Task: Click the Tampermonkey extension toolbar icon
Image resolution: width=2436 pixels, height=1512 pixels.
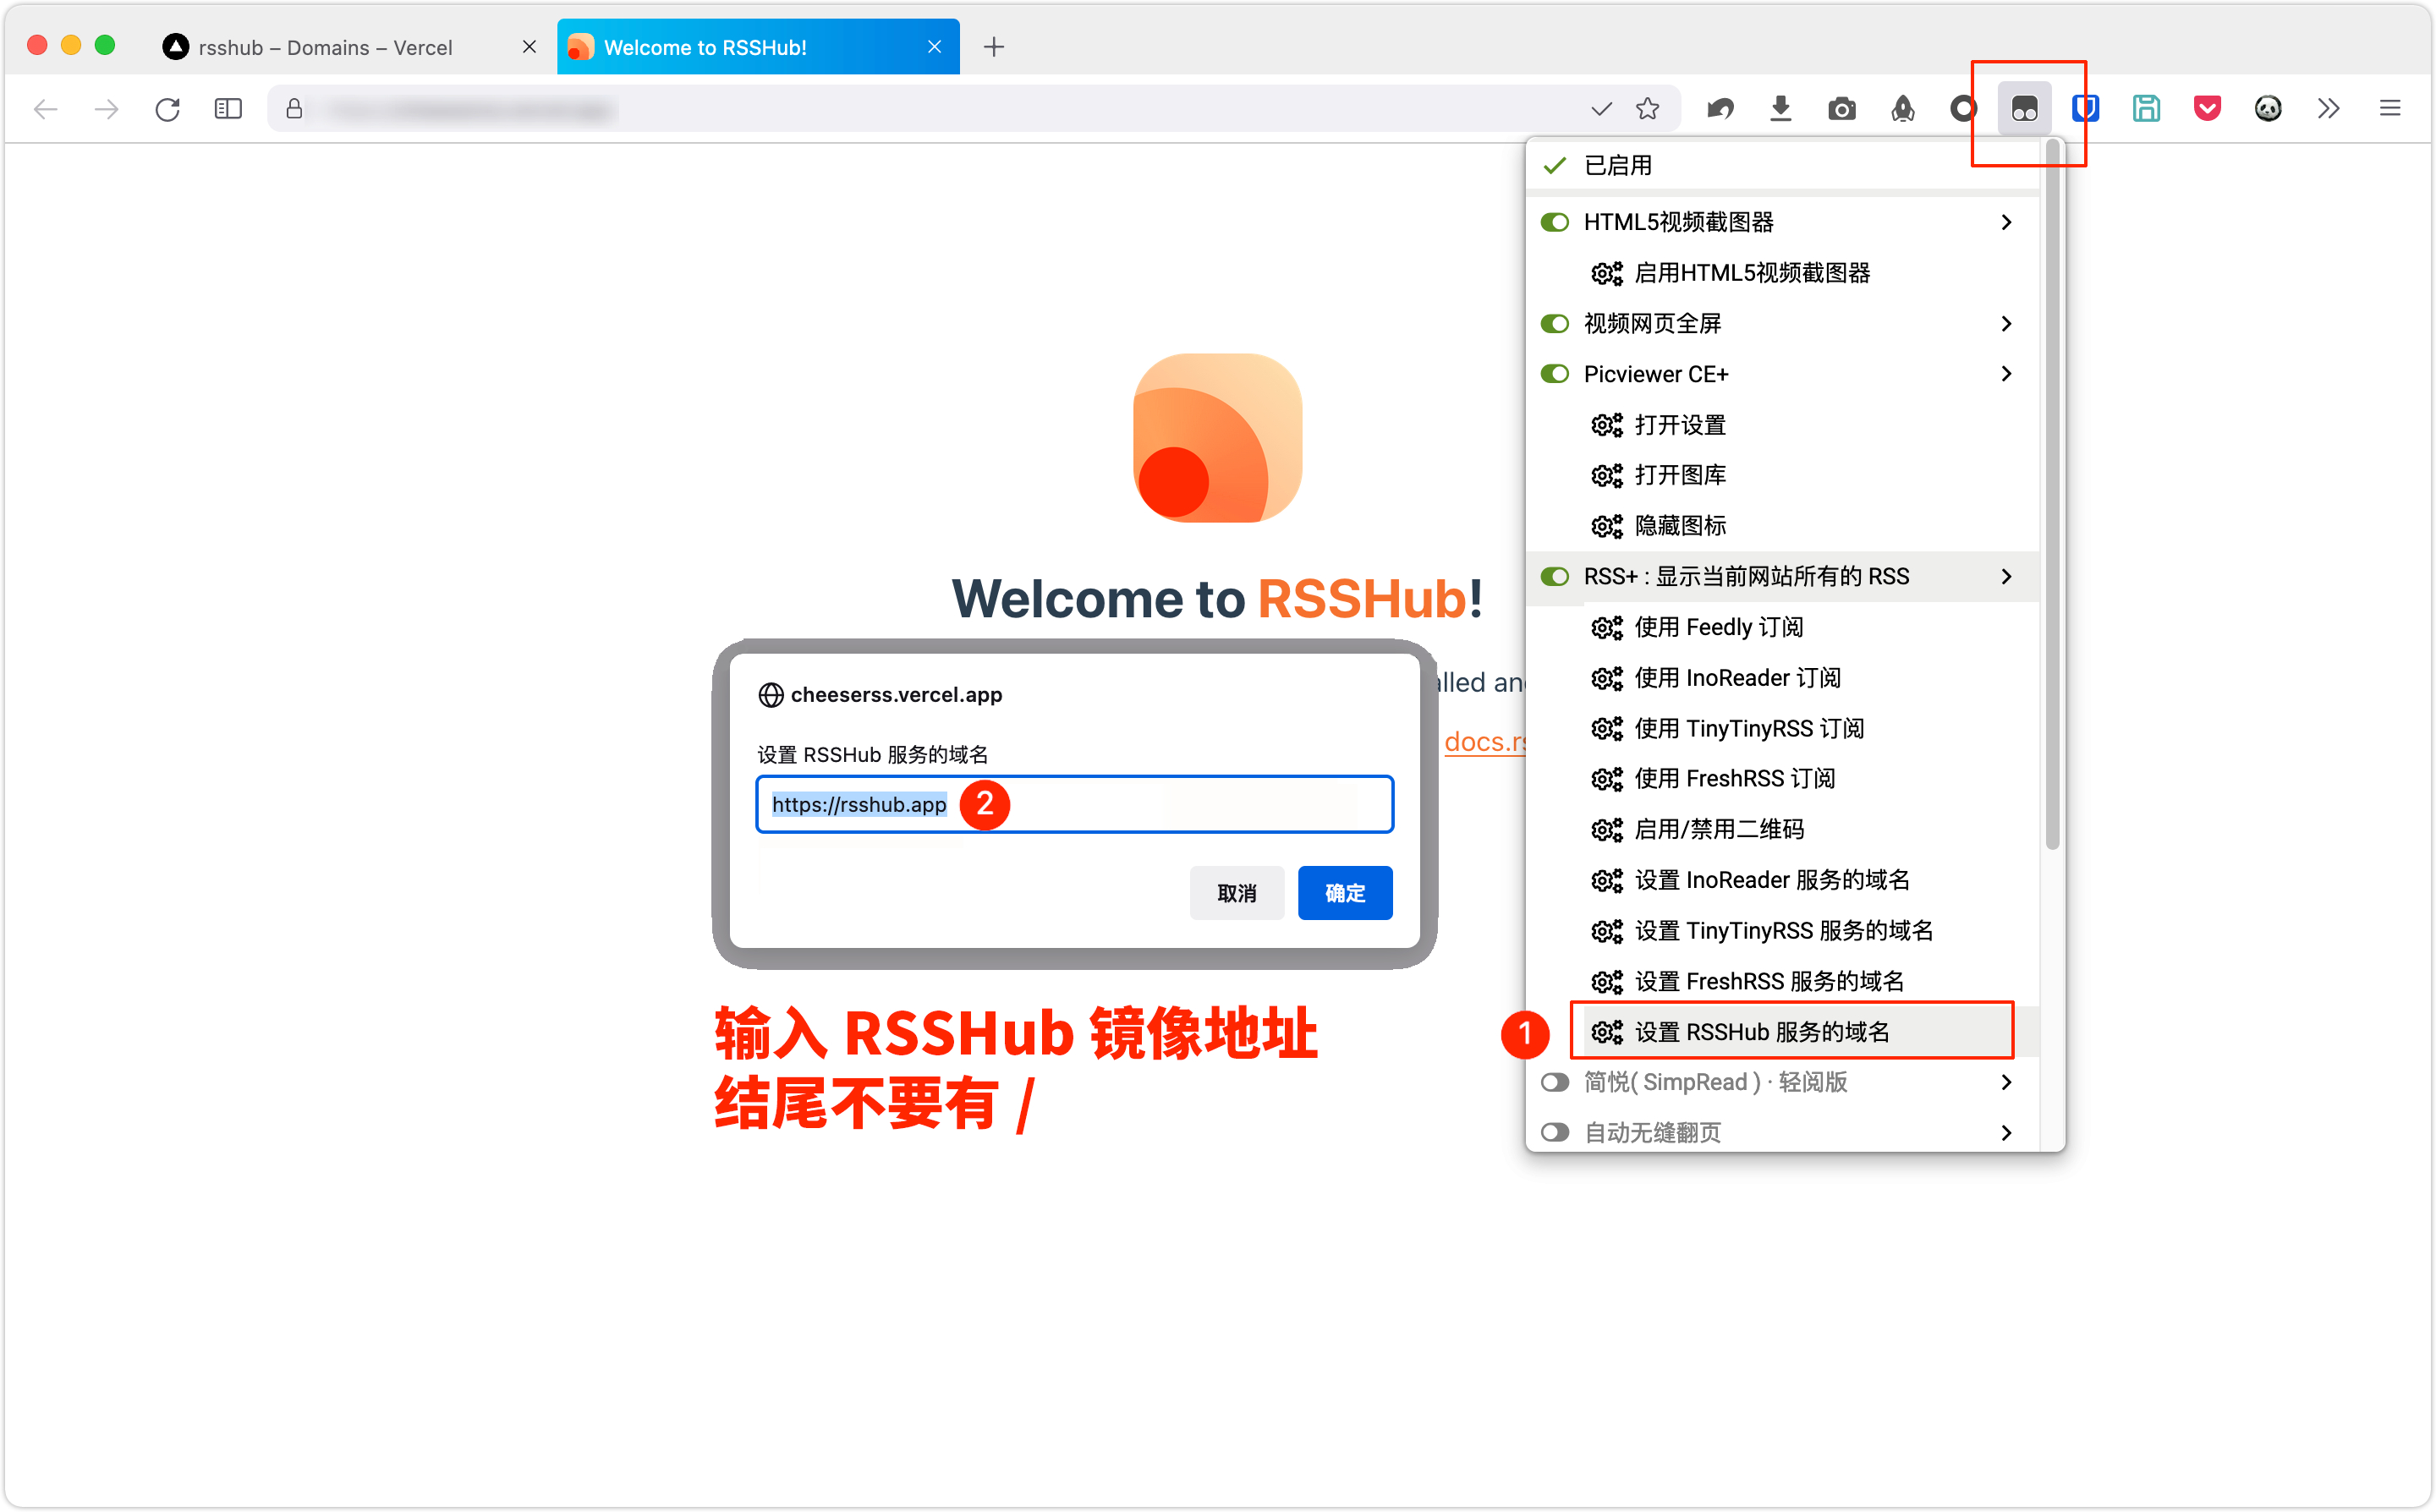Action: 2024,108
